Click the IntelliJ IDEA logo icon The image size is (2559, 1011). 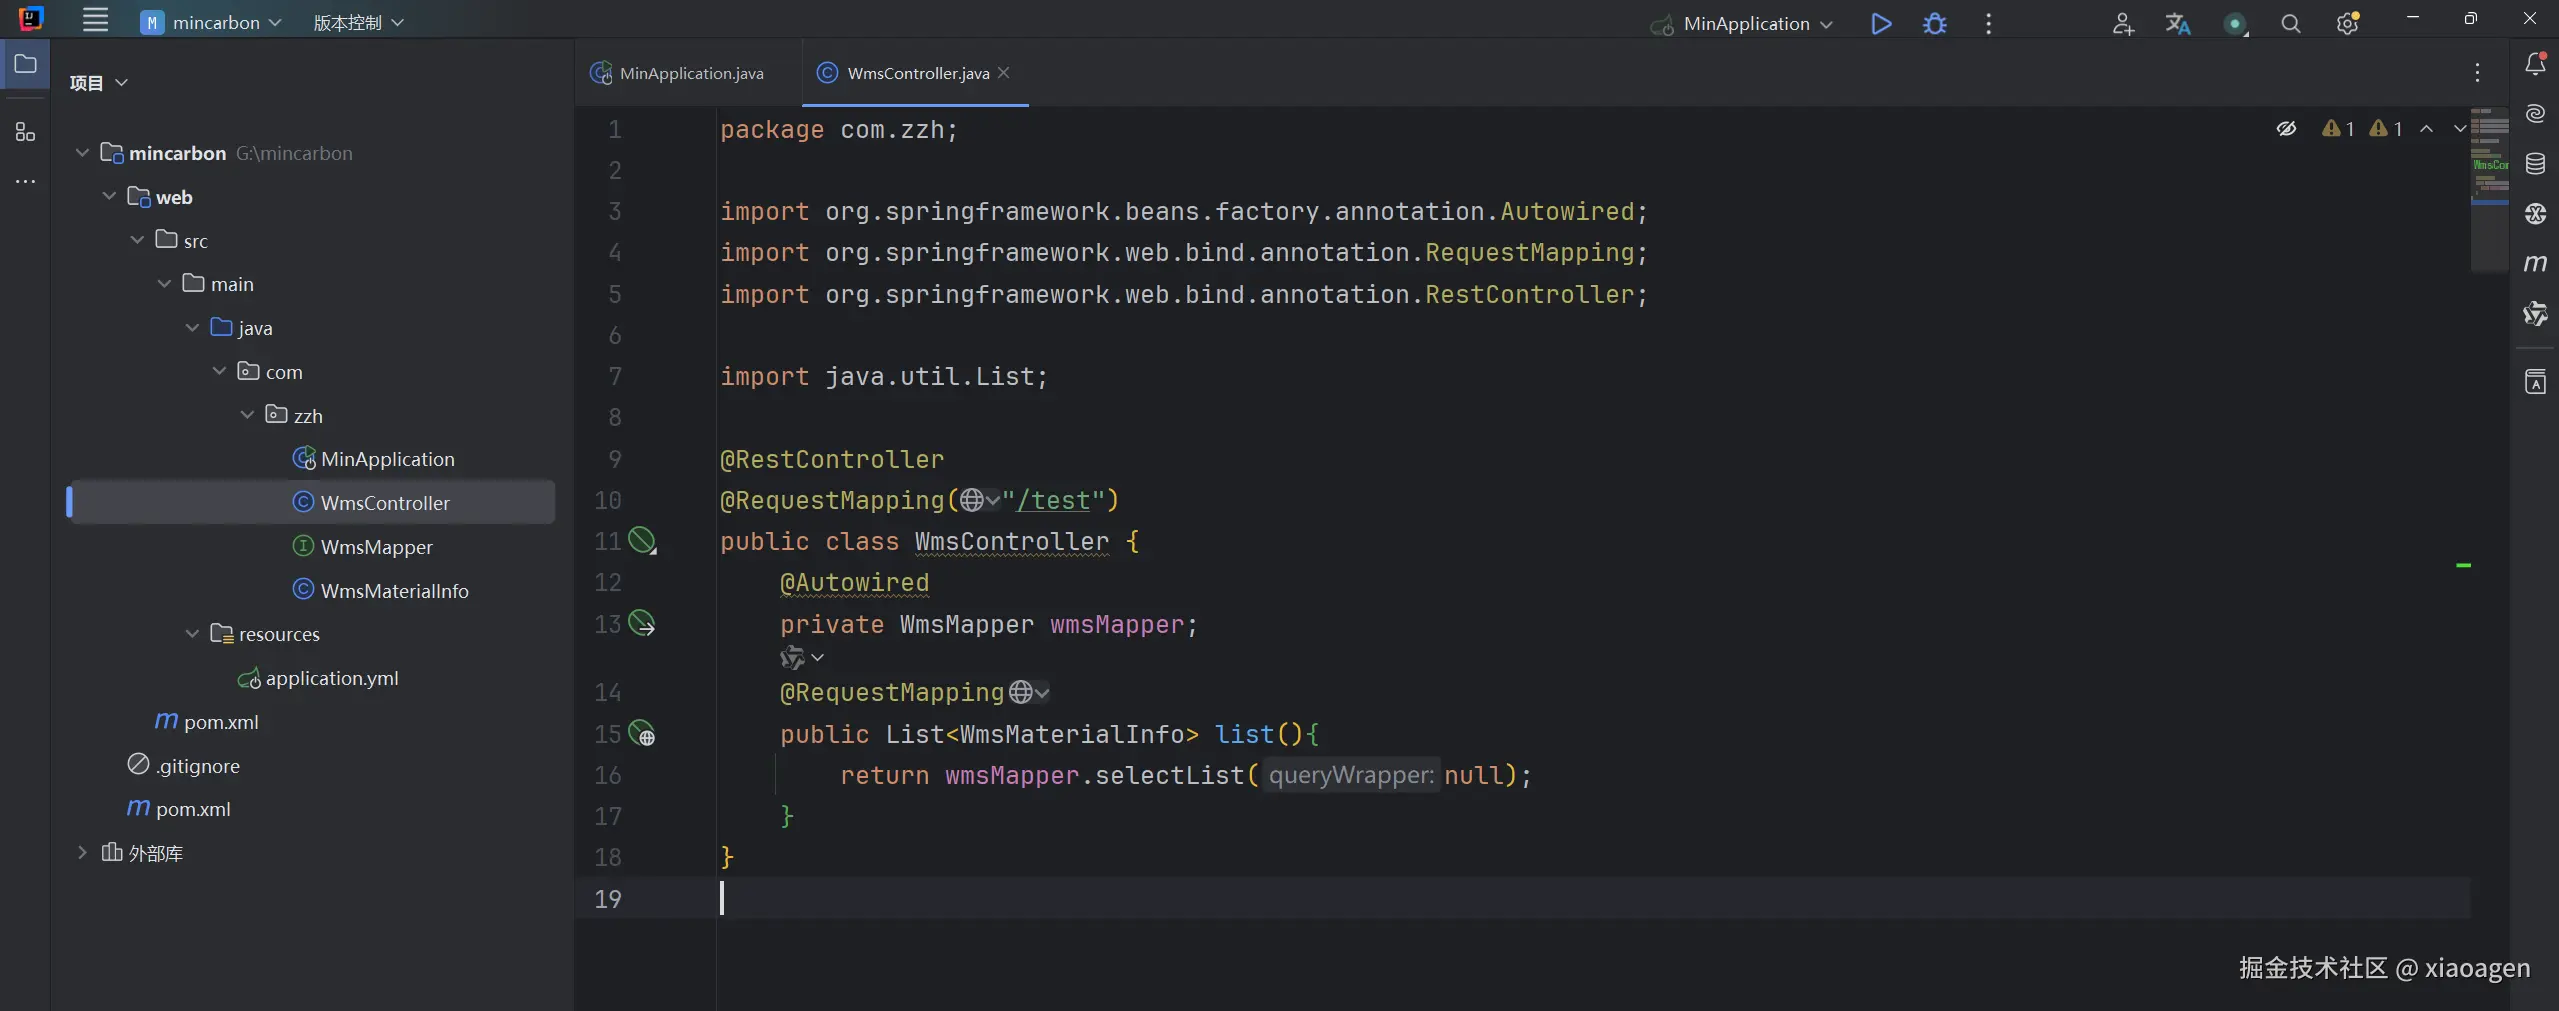coord(31,19)
